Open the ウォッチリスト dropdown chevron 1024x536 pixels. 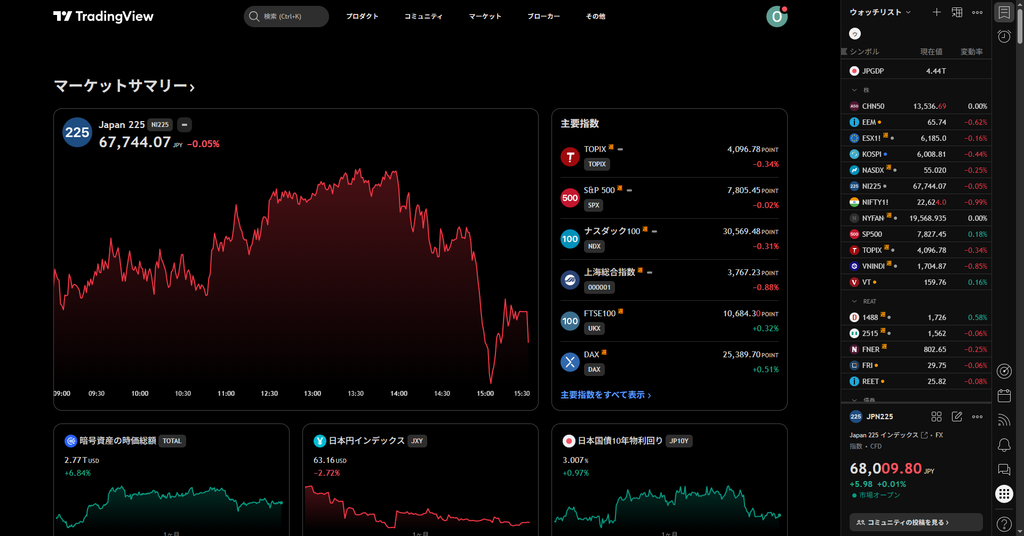pos(908,12)
